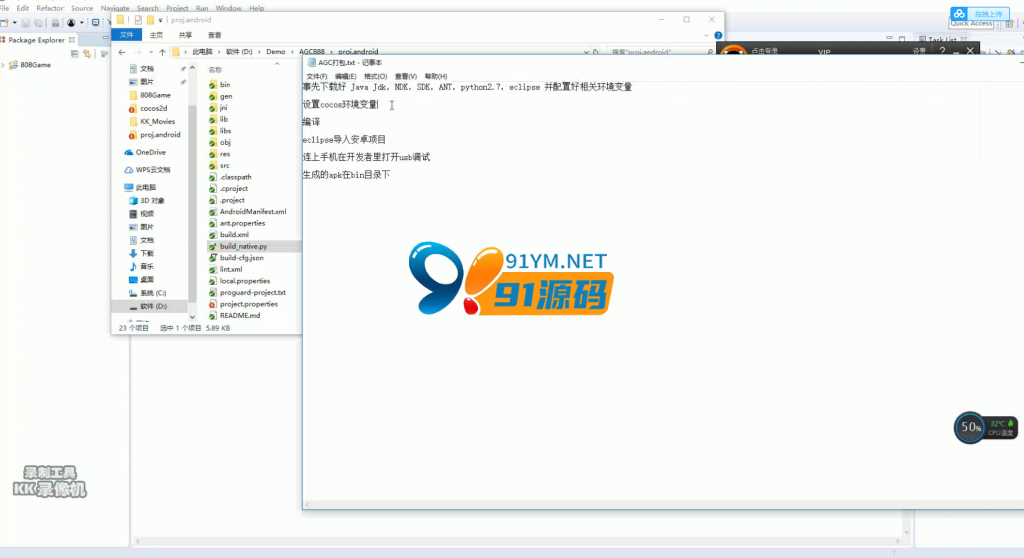Screen dimensions: 1024x558
Task: Select the obj folder icon
Action: click(x=212, y=142)
